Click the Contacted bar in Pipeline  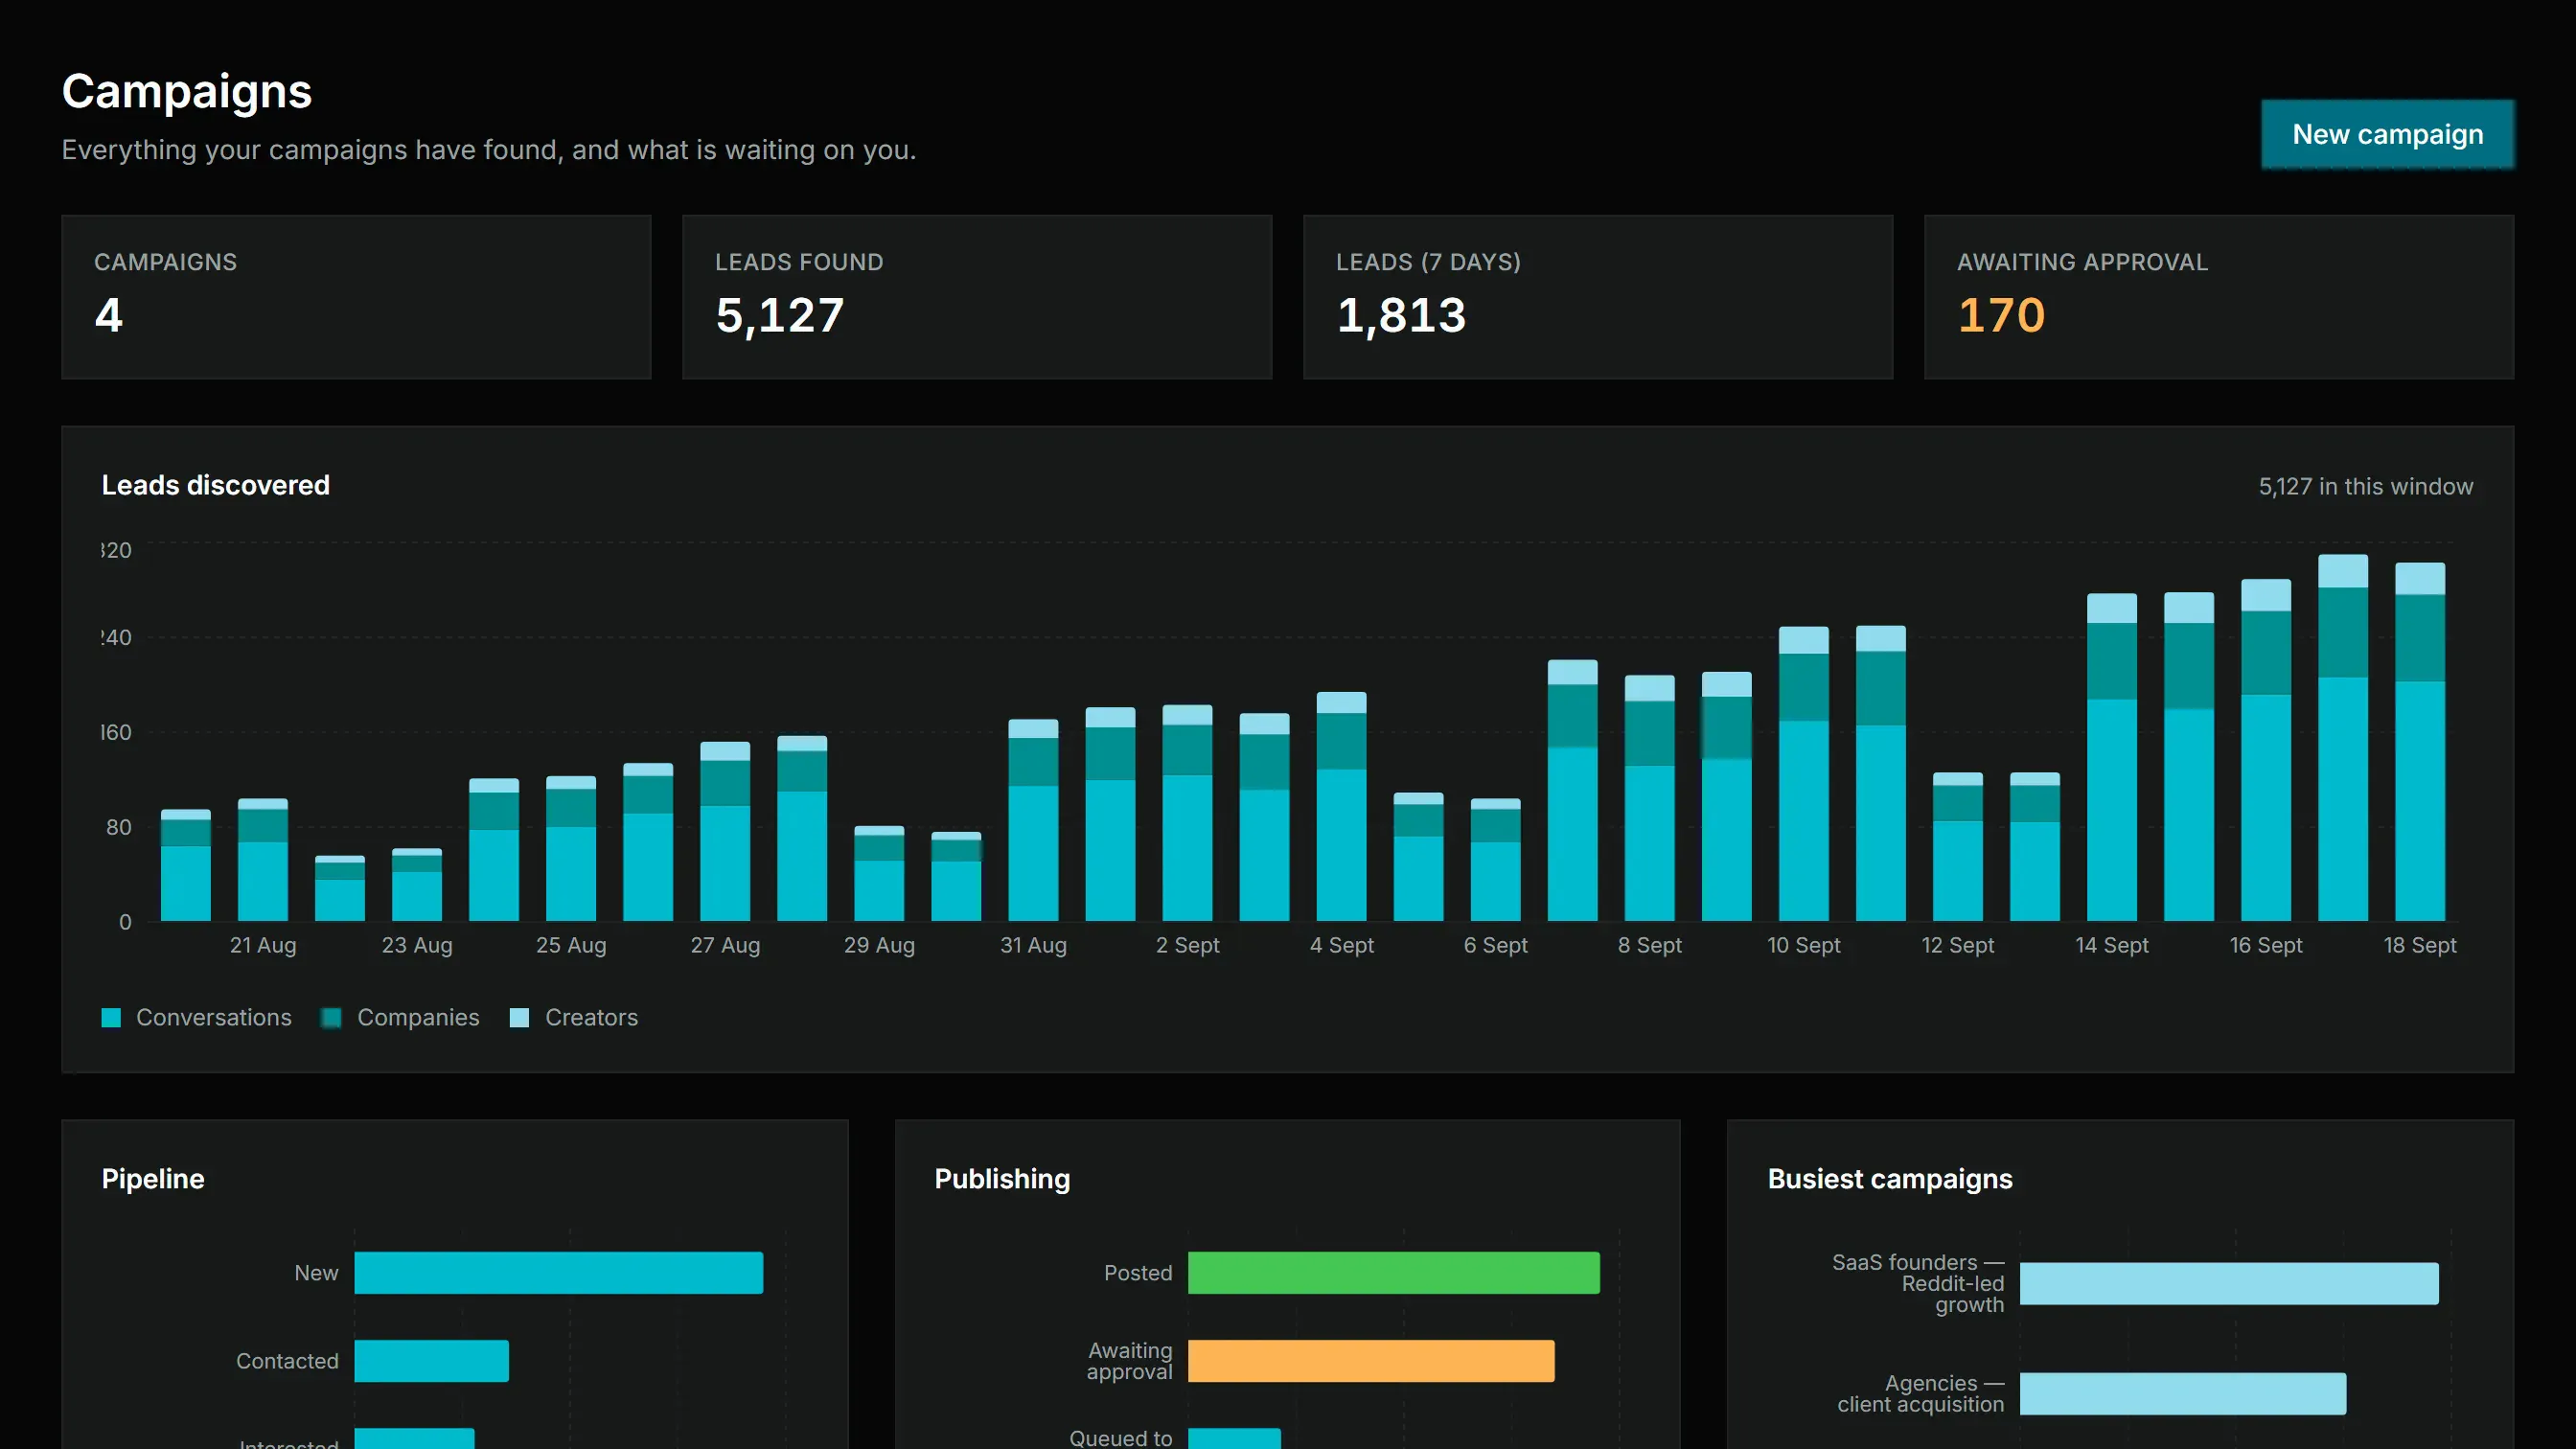click(x=432, y=1361)
